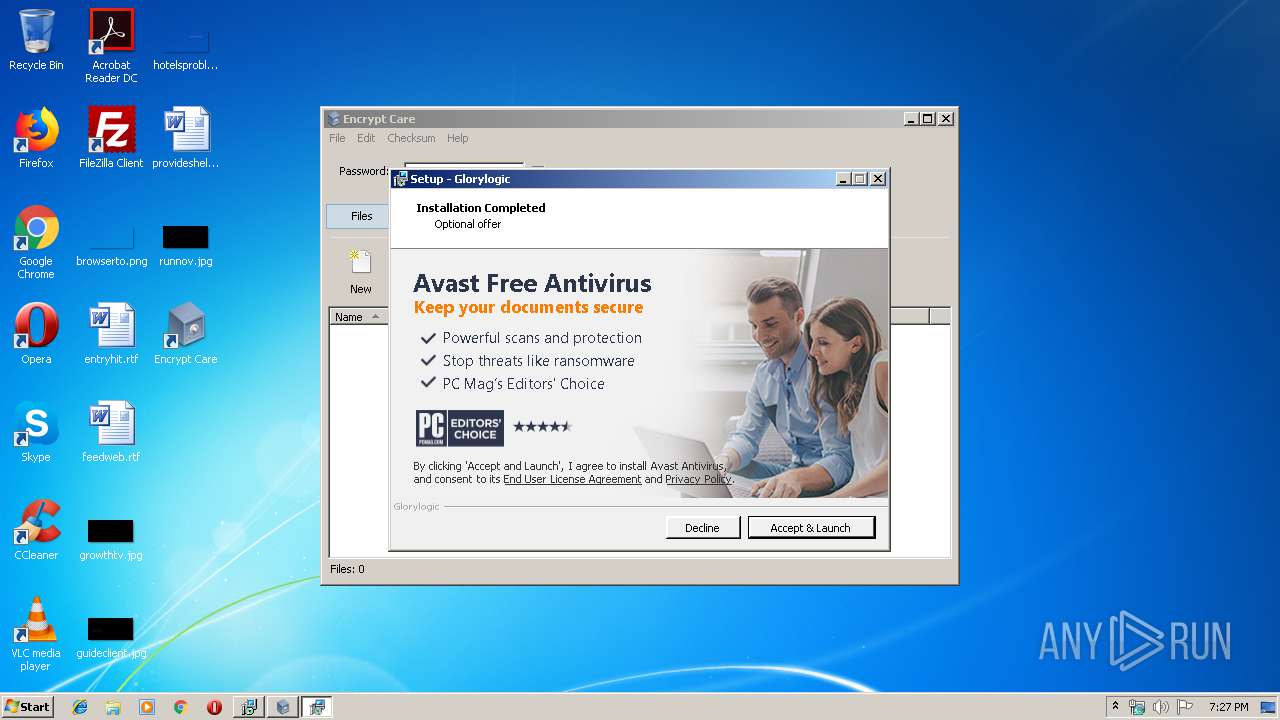1280x720 pixels.
Task: Open Chrome from the taskbar
Action: coord(181,707)
